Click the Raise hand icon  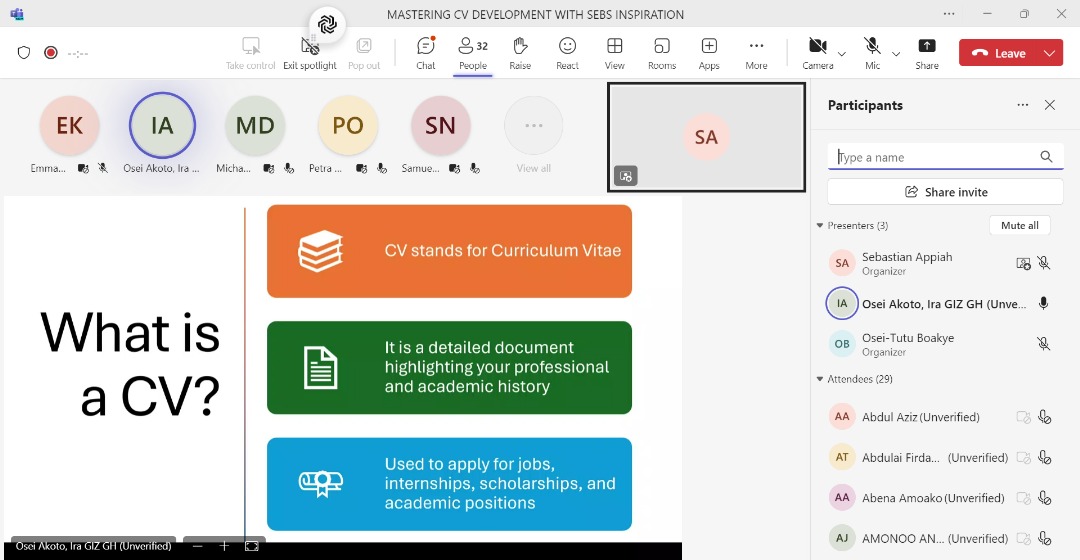pos(520,52)
